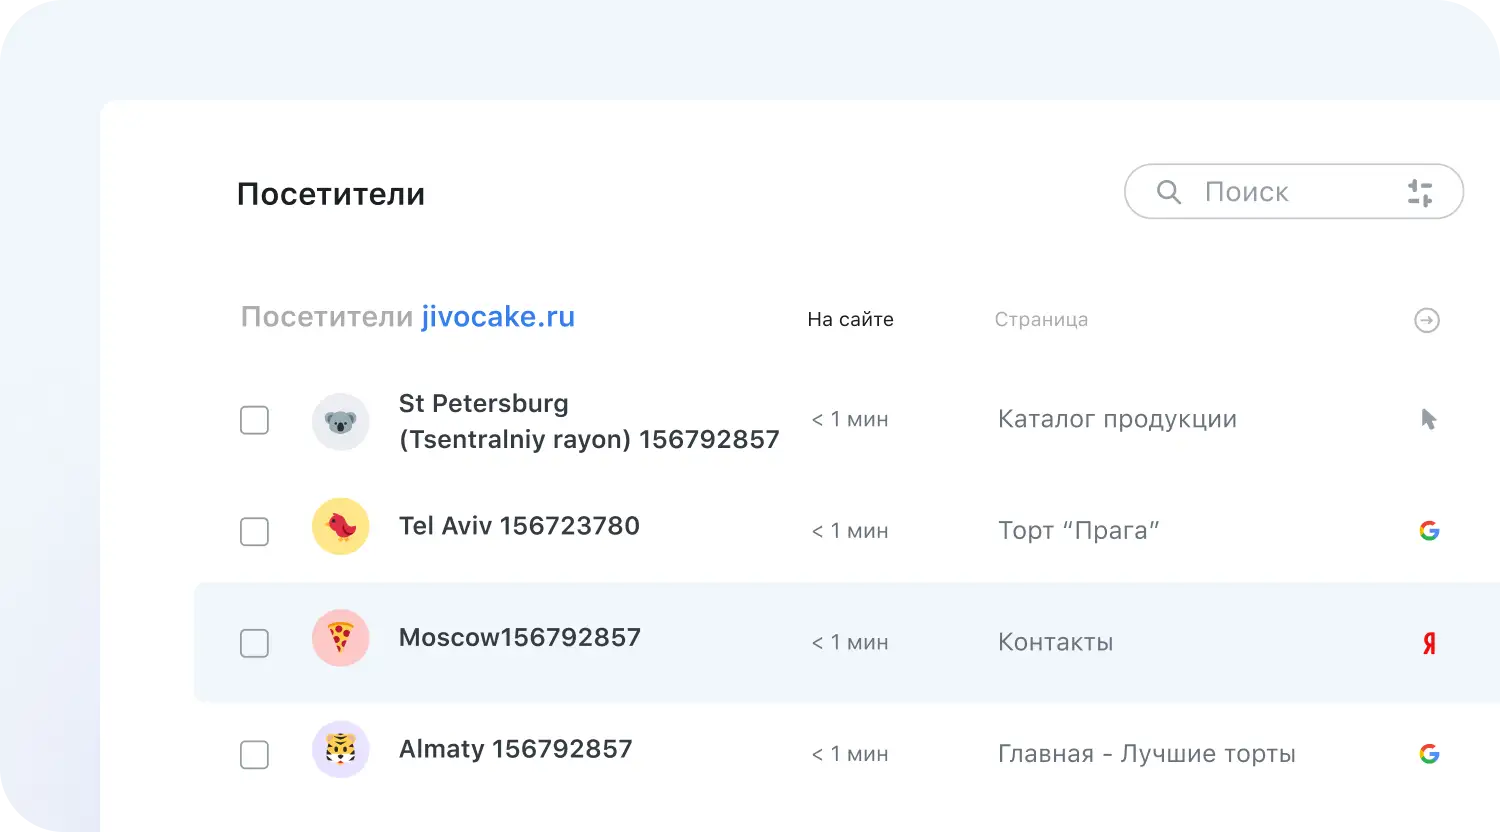
Task: Open visitor Tel Aviv 156723780
Action: (x=519, y=526)
